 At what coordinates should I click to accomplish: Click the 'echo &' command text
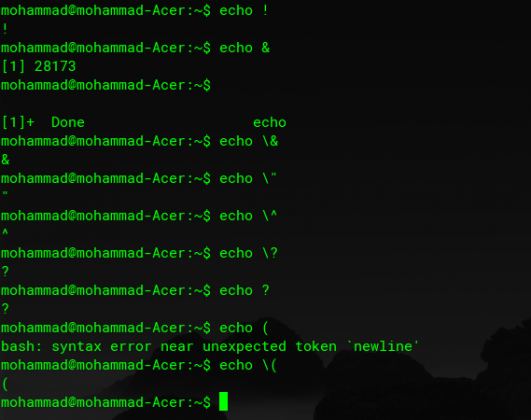[x=245, y=48]
